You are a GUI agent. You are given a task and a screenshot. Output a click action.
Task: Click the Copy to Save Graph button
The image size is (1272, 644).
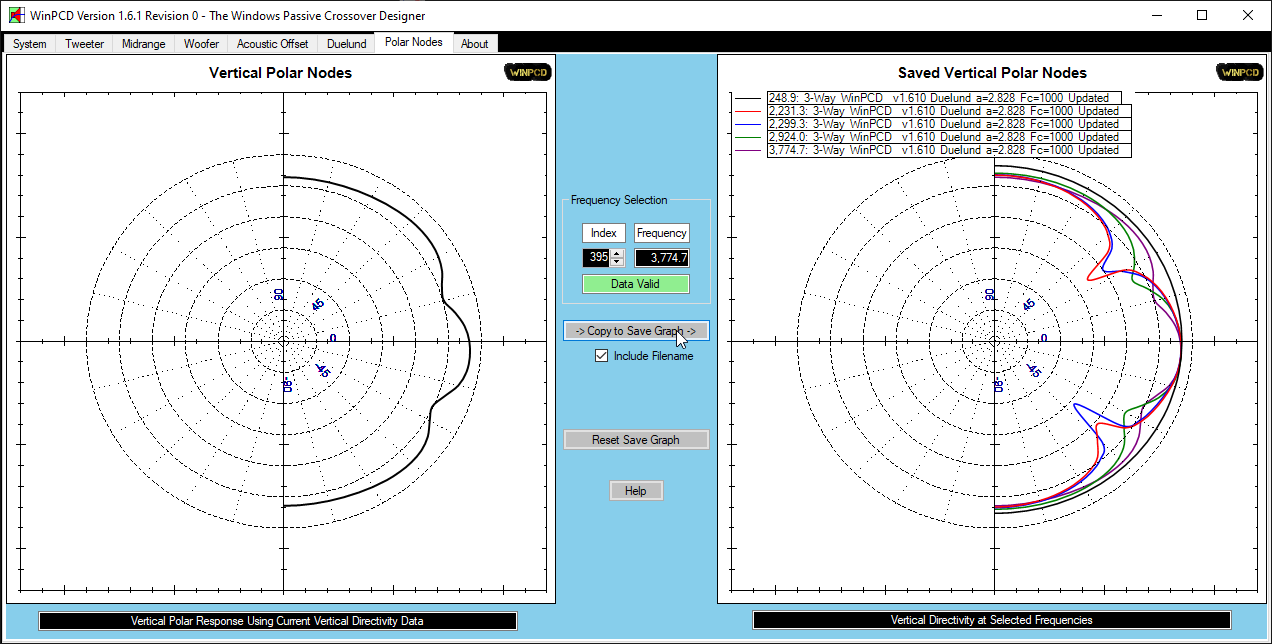(636, 331)
